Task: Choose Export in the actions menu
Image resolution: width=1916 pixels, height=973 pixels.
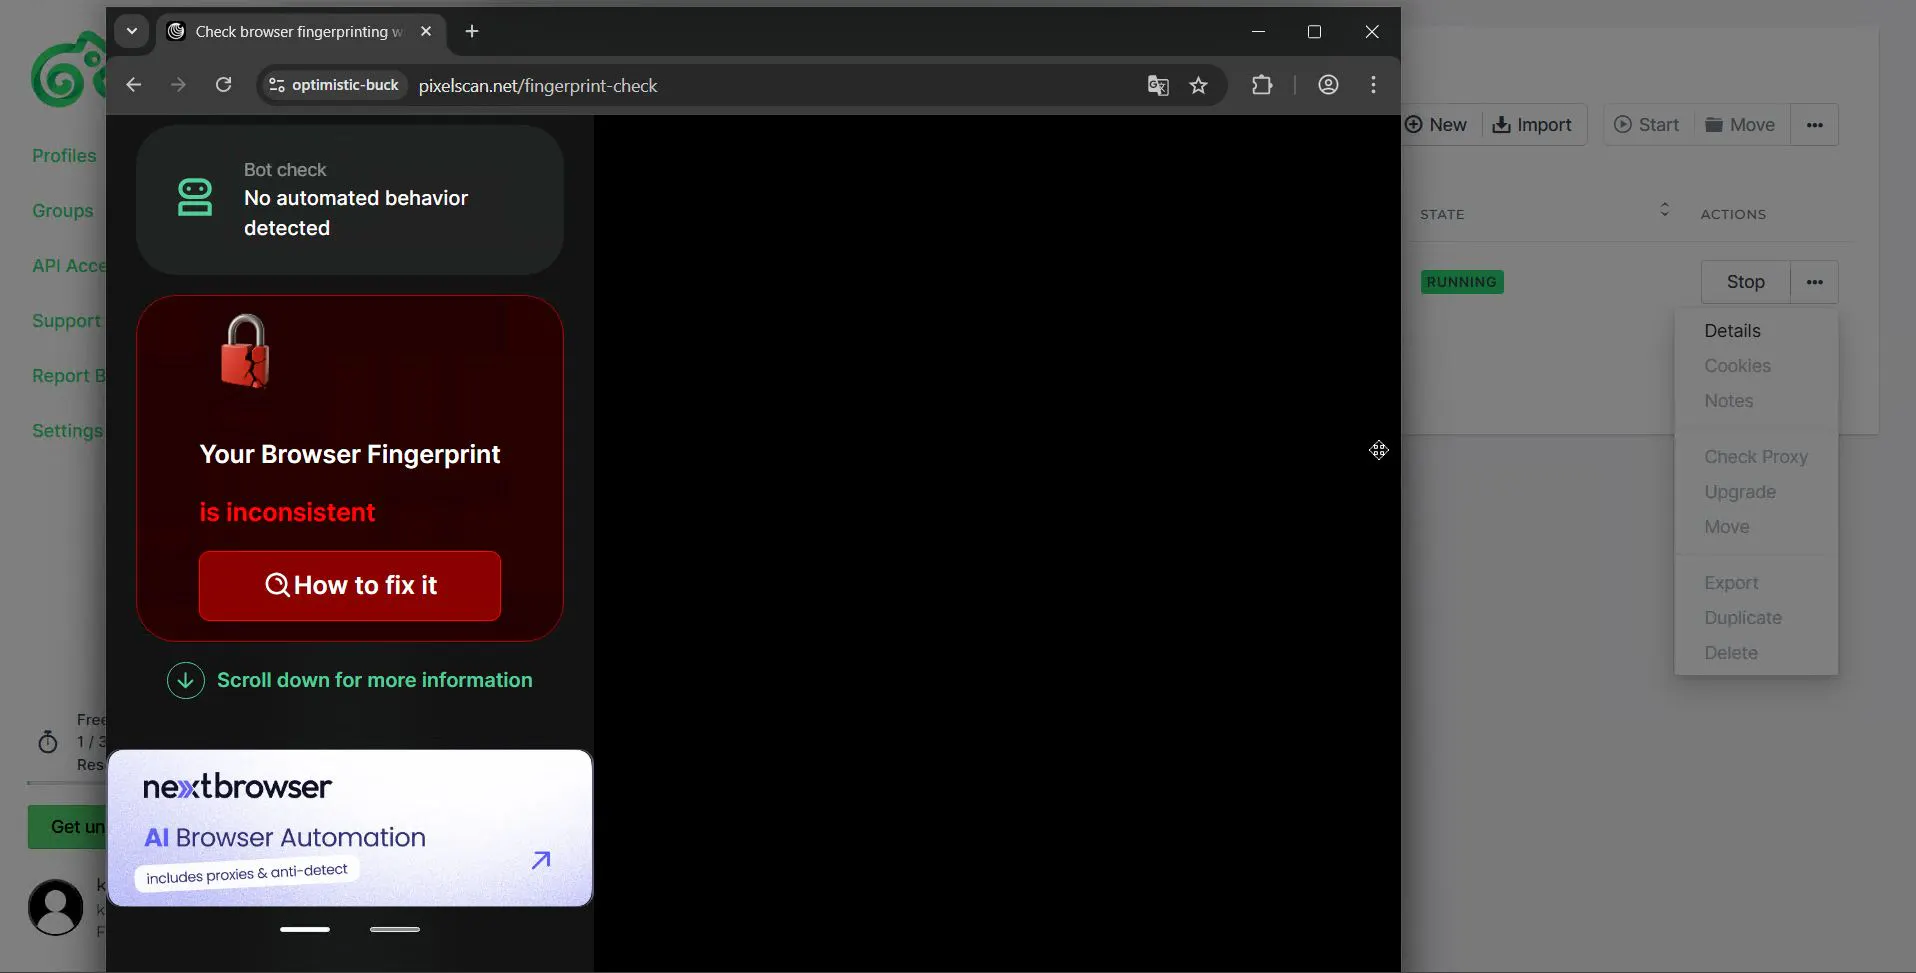Action: coord(1731,583)
